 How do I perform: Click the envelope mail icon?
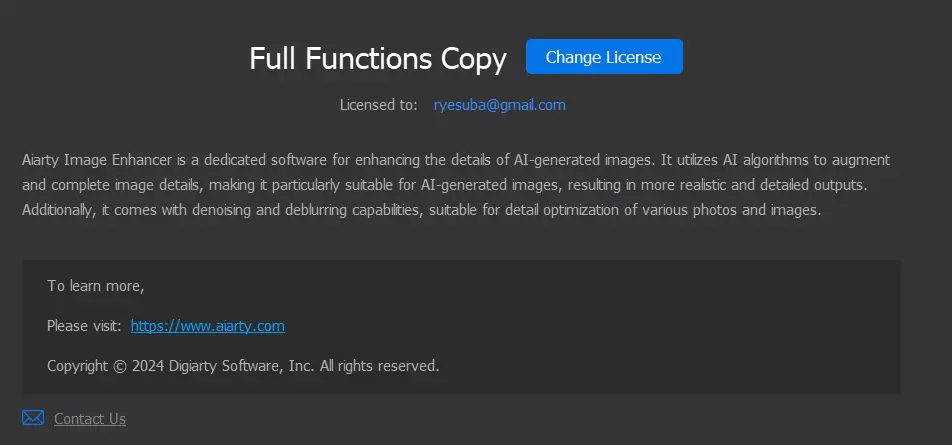(x=33, y=418)
